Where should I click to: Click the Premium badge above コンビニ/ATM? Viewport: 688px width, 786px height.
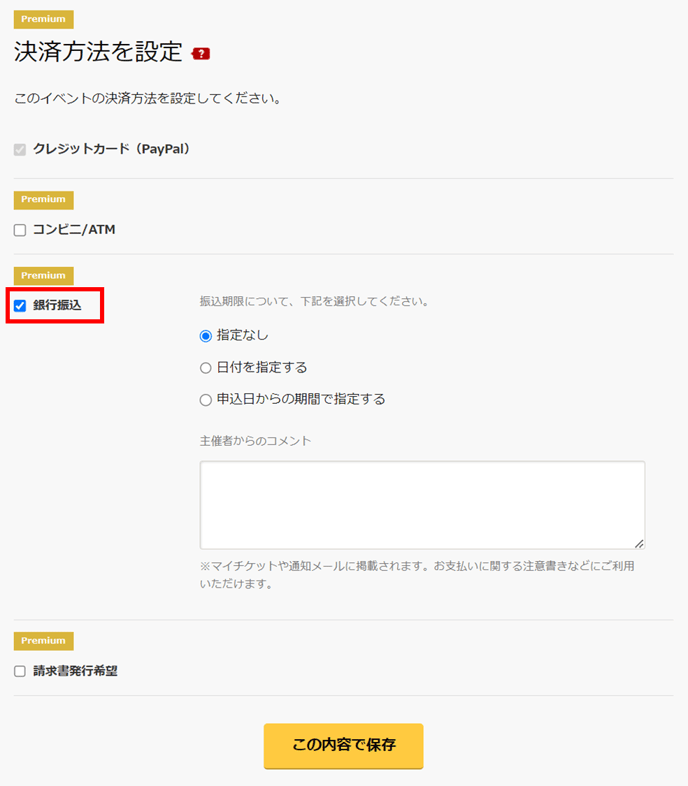44,200
